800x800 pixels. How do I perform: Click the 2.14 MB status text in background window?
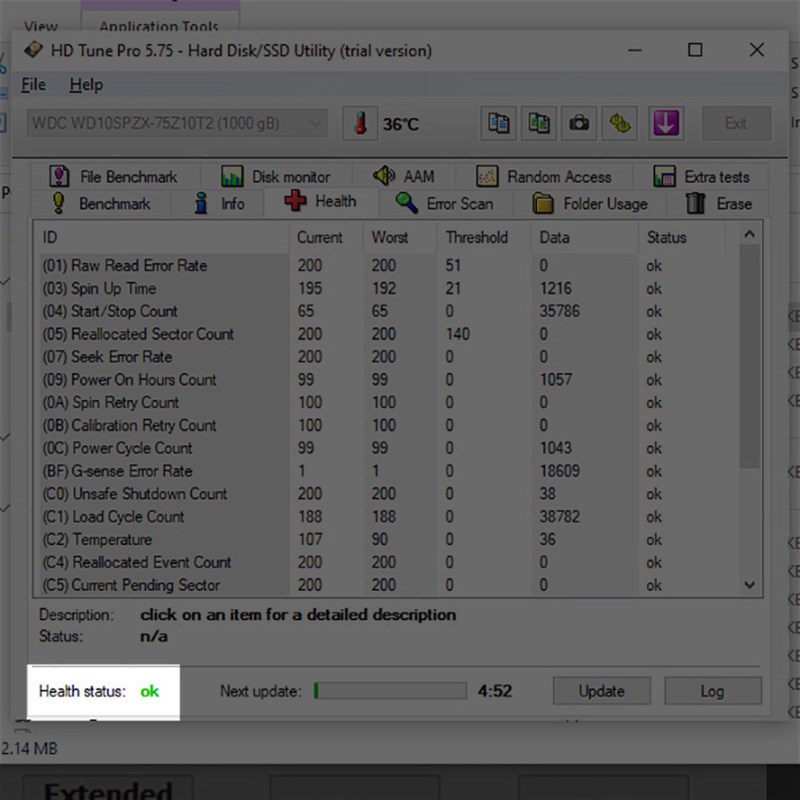(29, 748)
